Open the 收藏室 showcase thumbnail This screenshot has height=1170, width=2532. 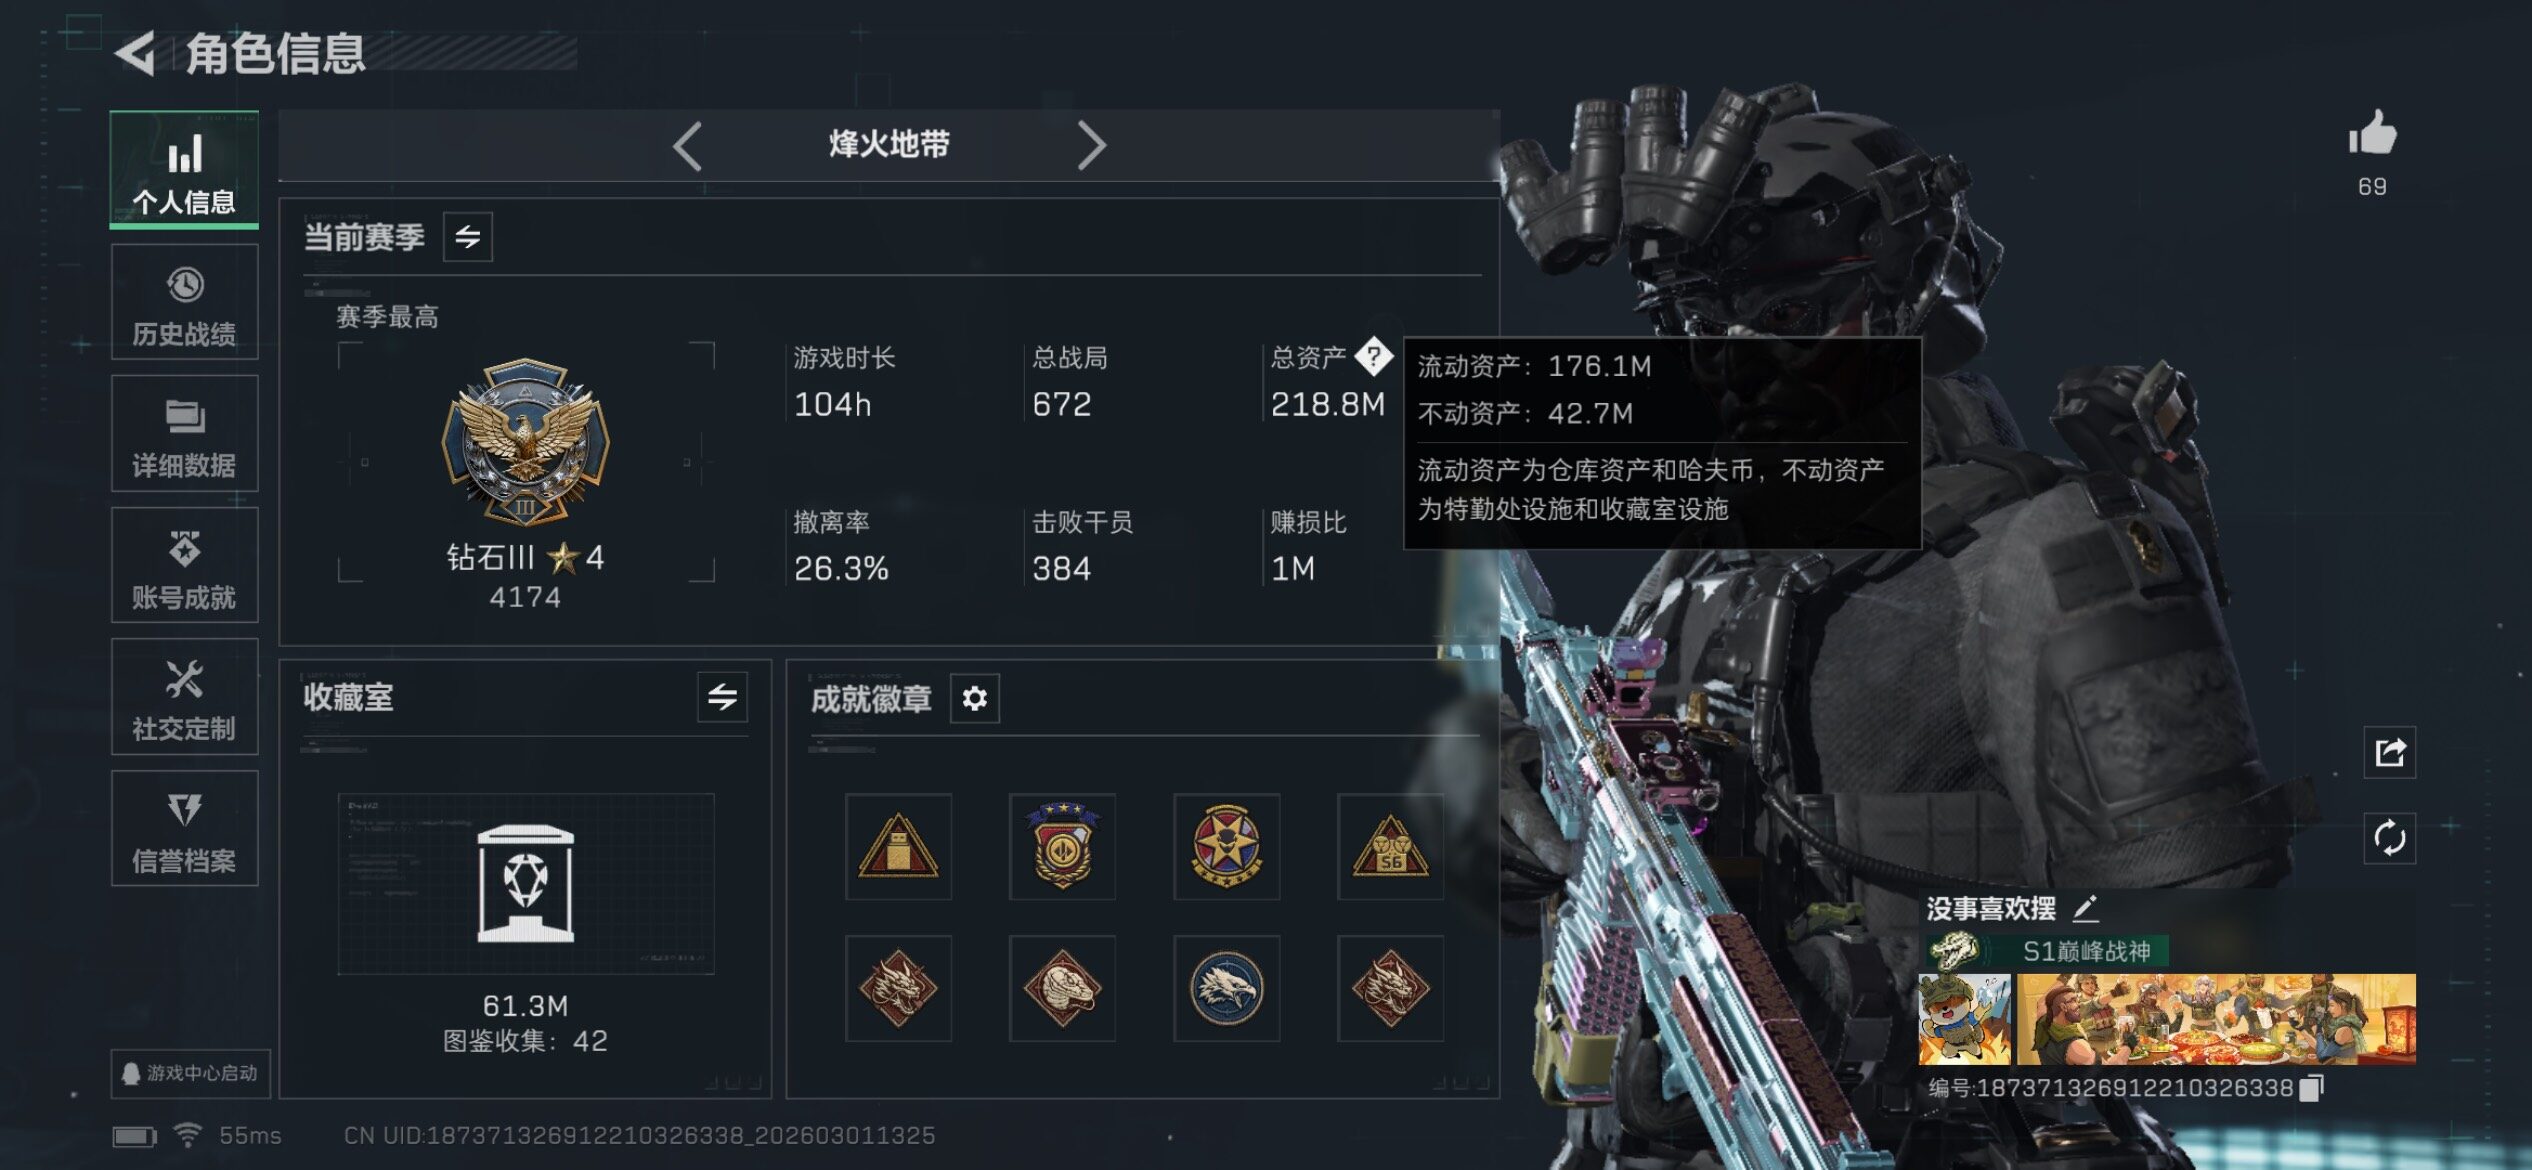[526, 884]
